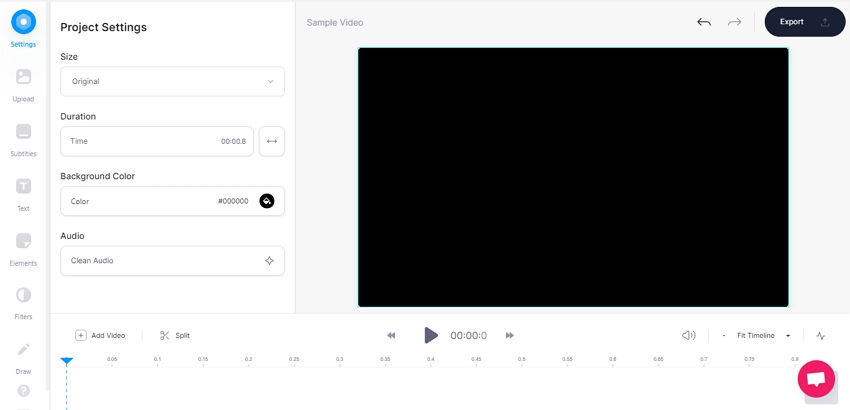Click the Sample Video project title
This screenshot has height=410, width=850.
click(x=334, y=23)
